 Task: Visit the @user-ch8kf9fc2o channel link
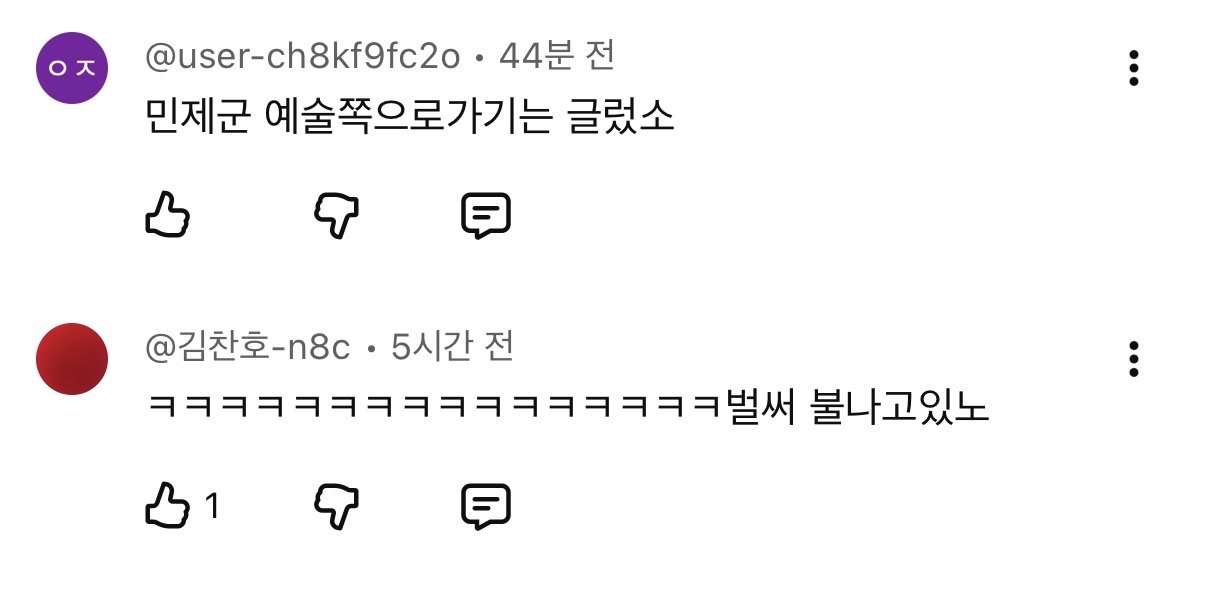(303, 57)
